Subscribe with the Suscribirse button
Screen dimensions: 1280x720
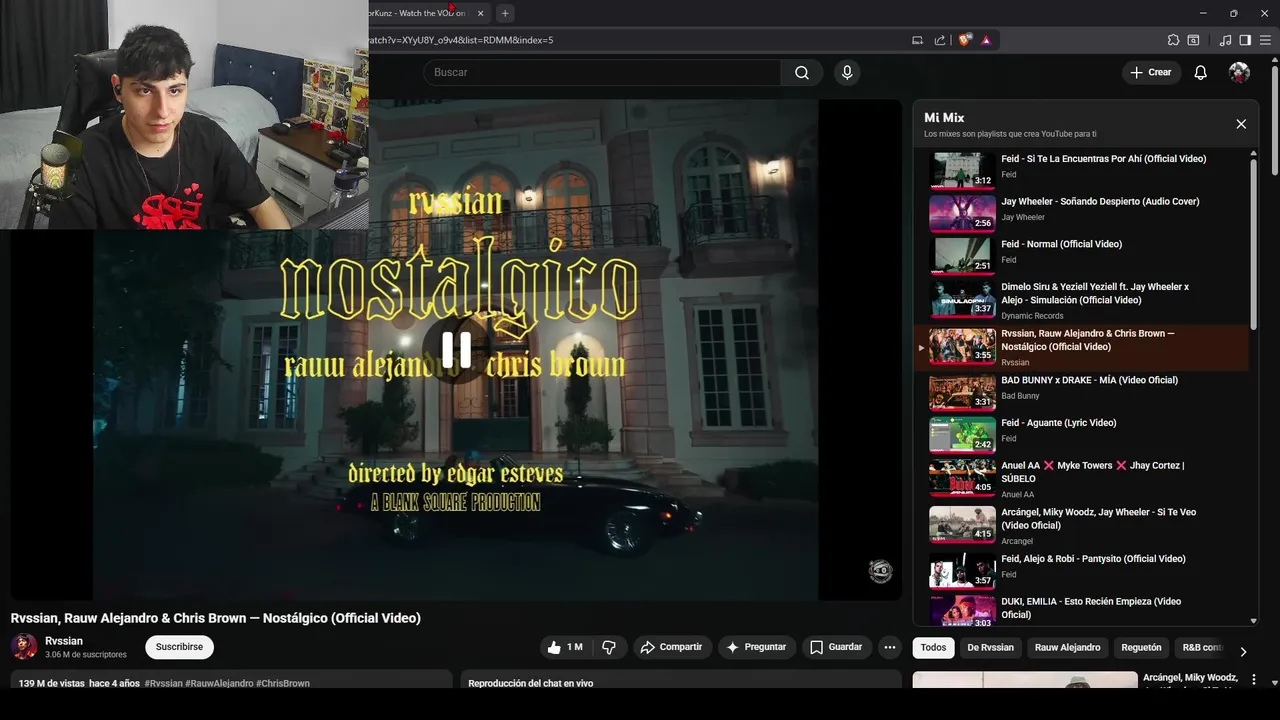(179, 647)
